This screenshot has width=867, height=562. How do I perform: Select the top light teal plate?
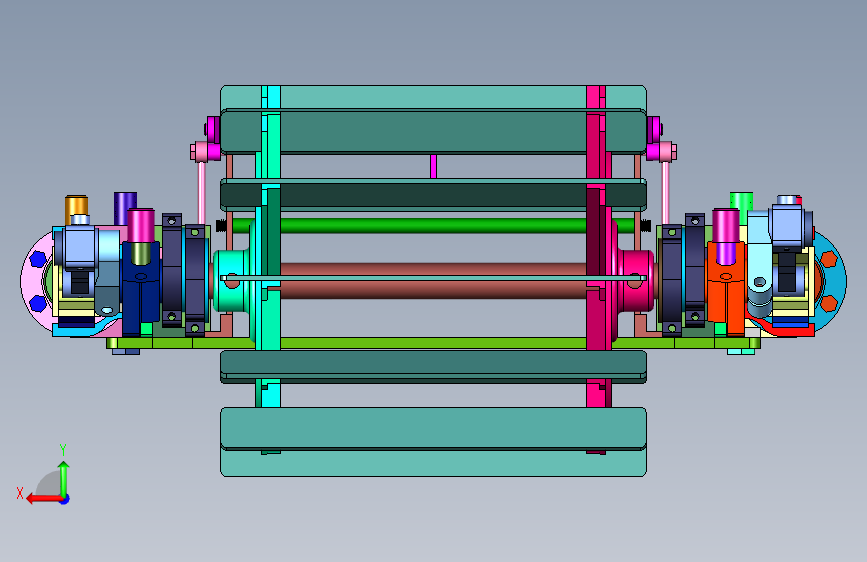433,97
